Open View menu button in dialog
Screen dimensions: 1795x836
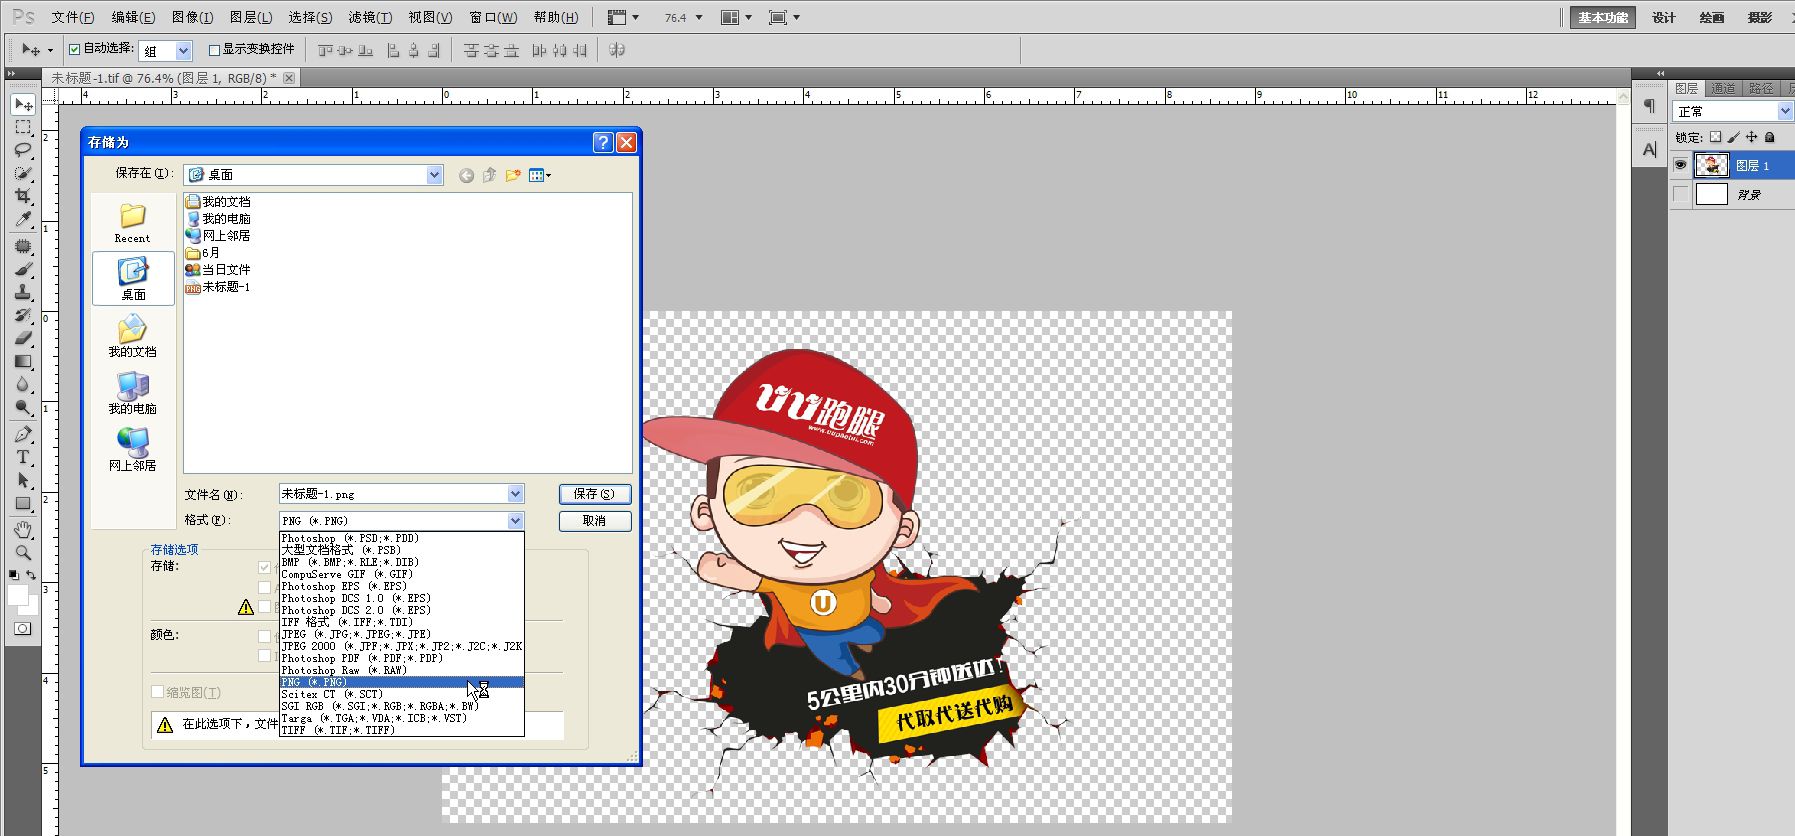point(540,175)
